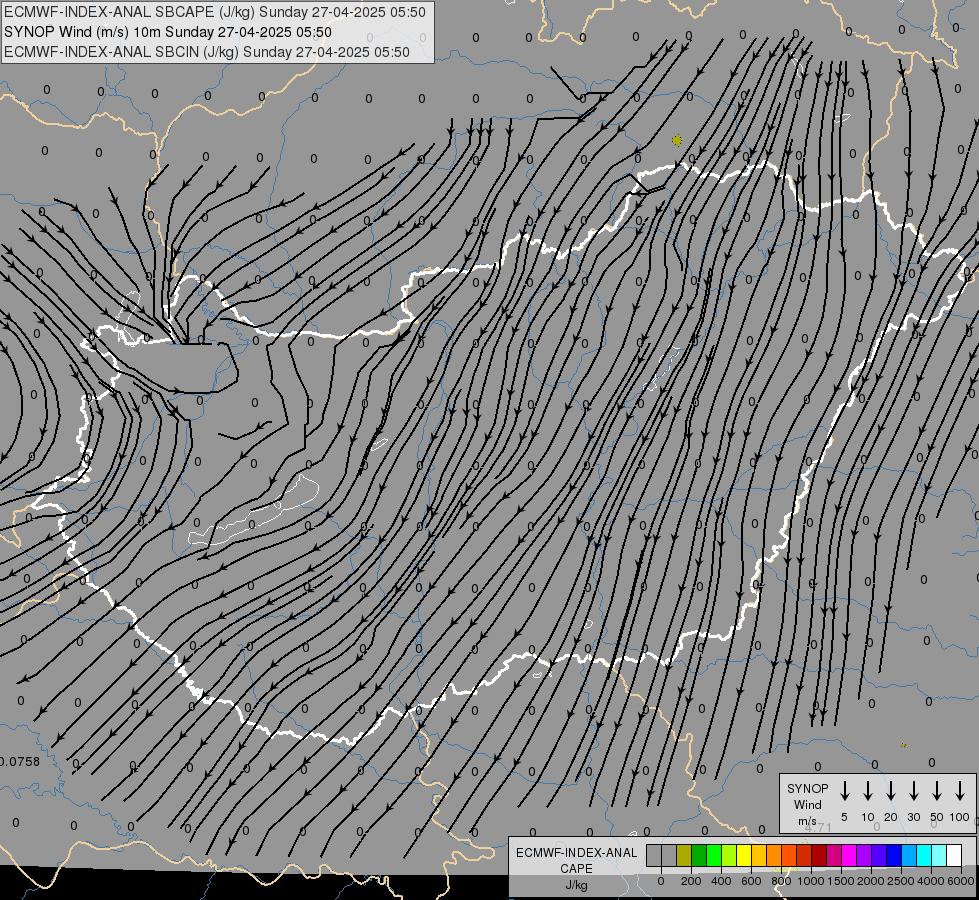The image size is (979, 900).
Task: Click Lake Balaton outline on the map
Action: [253, 511]
